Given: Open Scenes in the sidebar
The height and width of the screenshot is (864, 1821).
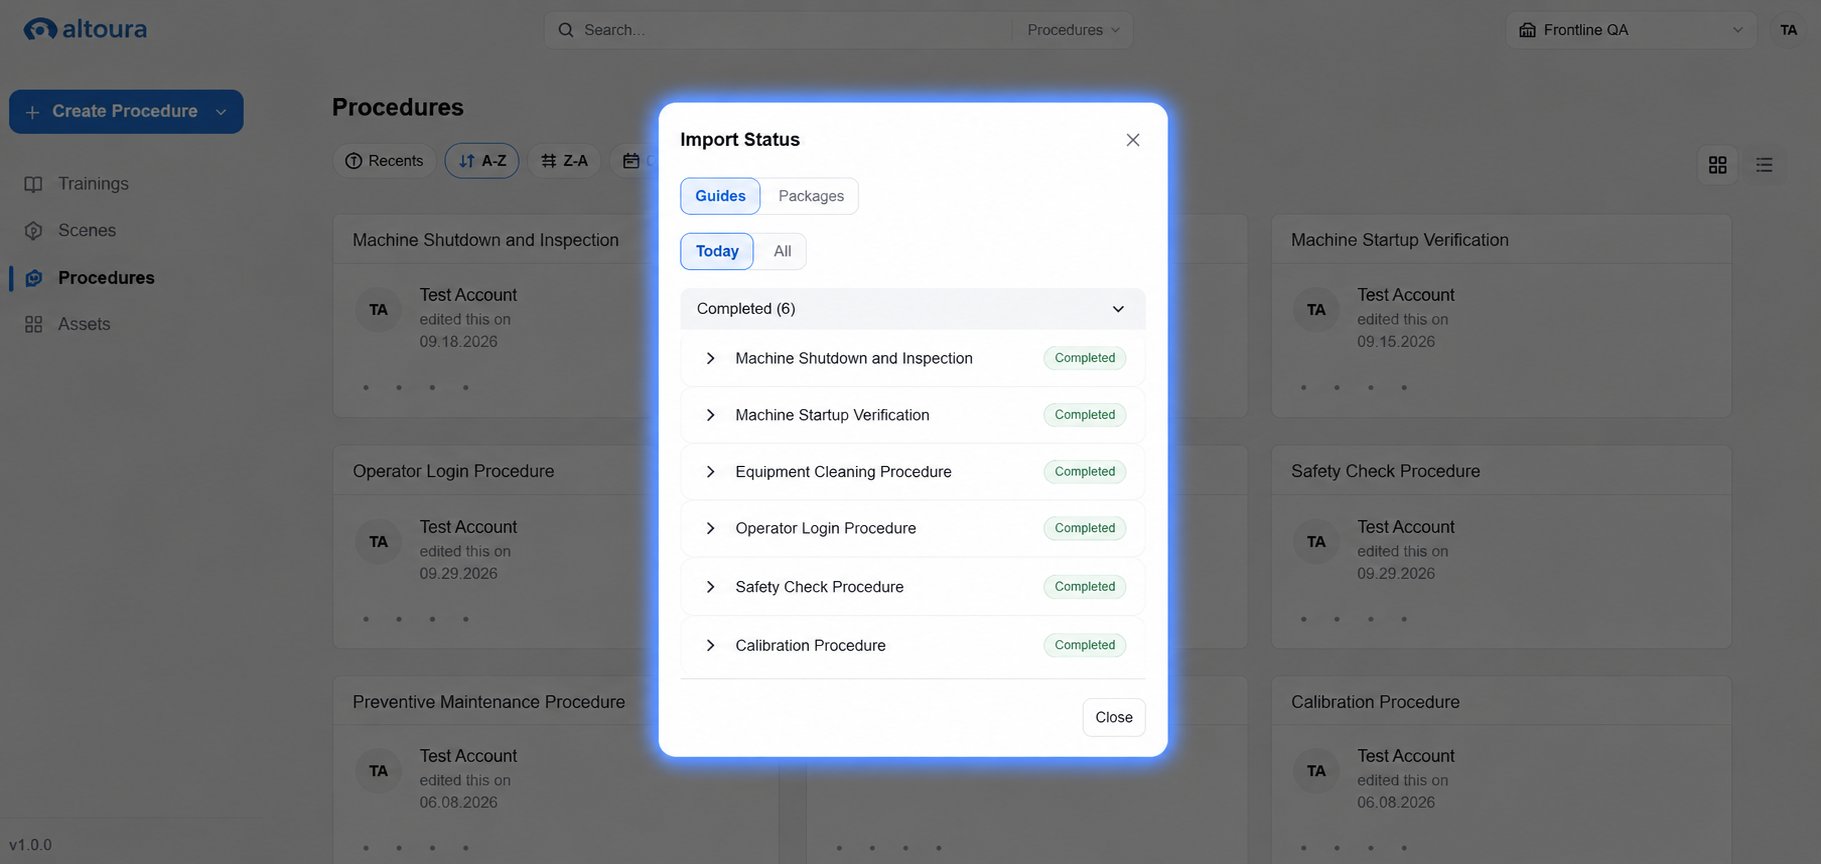Looking at the screenshot, I should pyautogui.click(x=87, y=231).
